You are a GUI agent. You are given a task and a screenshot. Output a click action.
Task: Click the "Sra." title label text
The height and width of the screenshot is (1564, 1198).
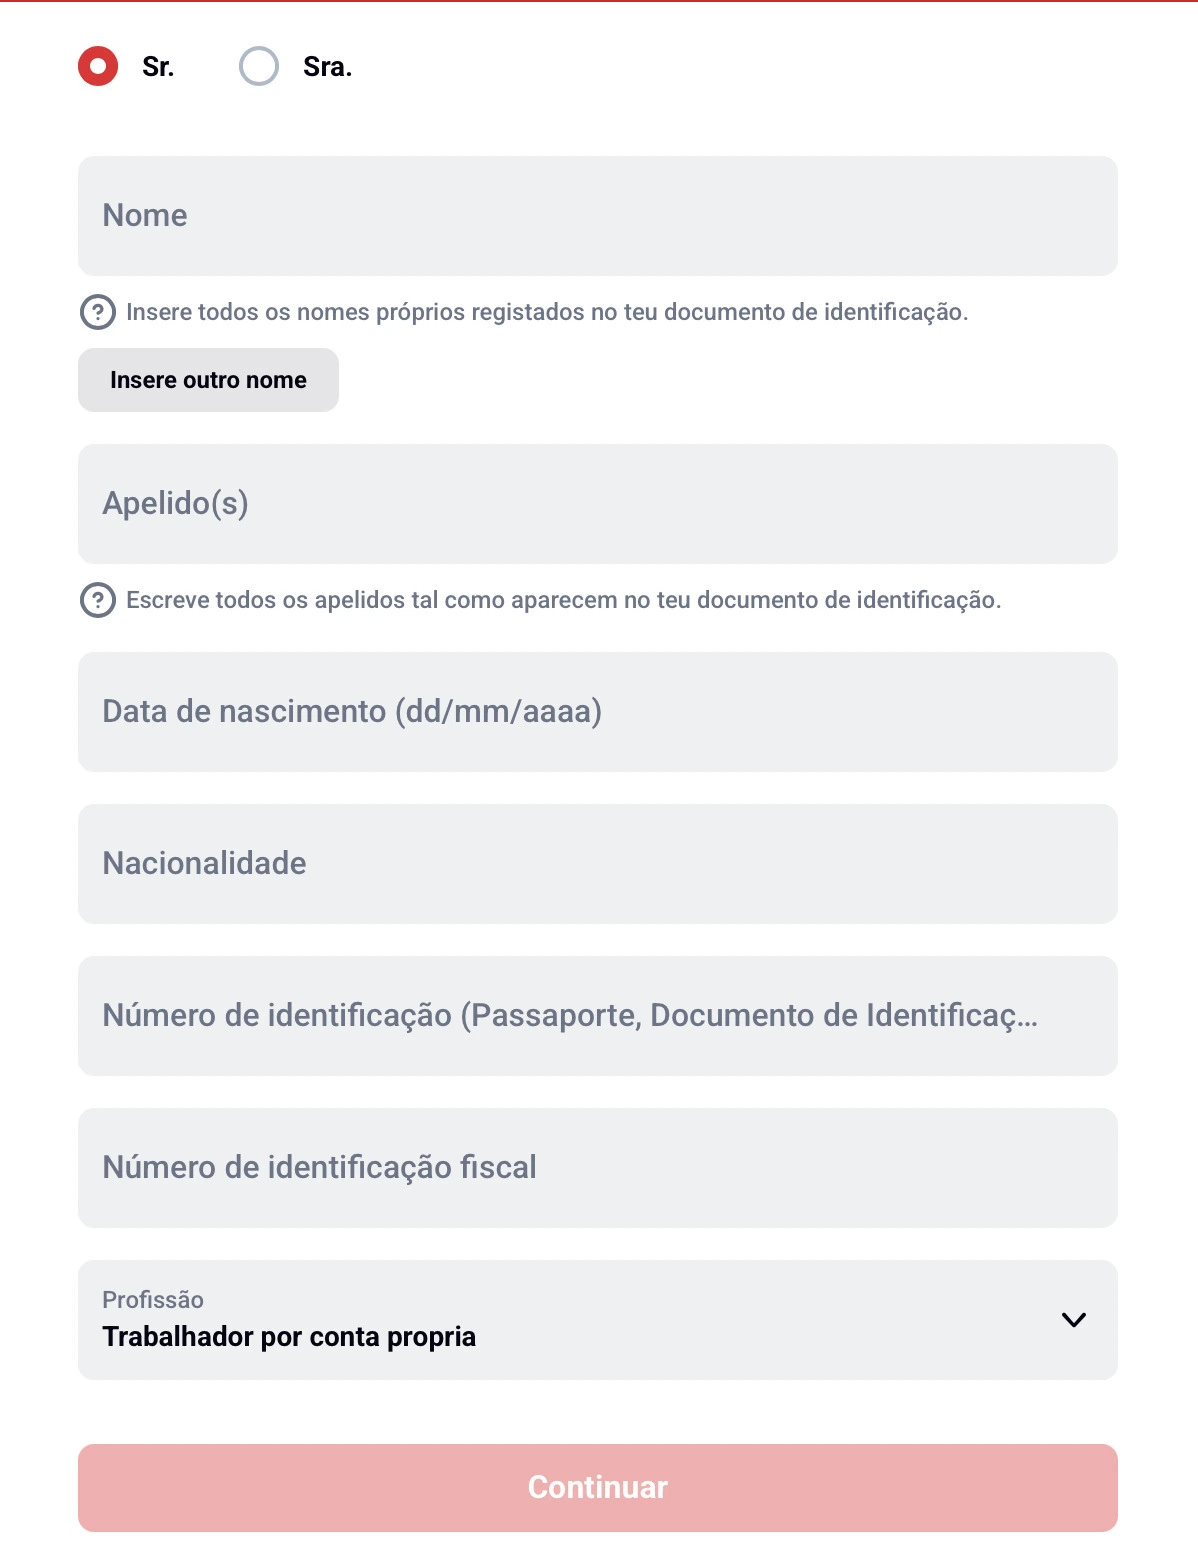[327, 67]
